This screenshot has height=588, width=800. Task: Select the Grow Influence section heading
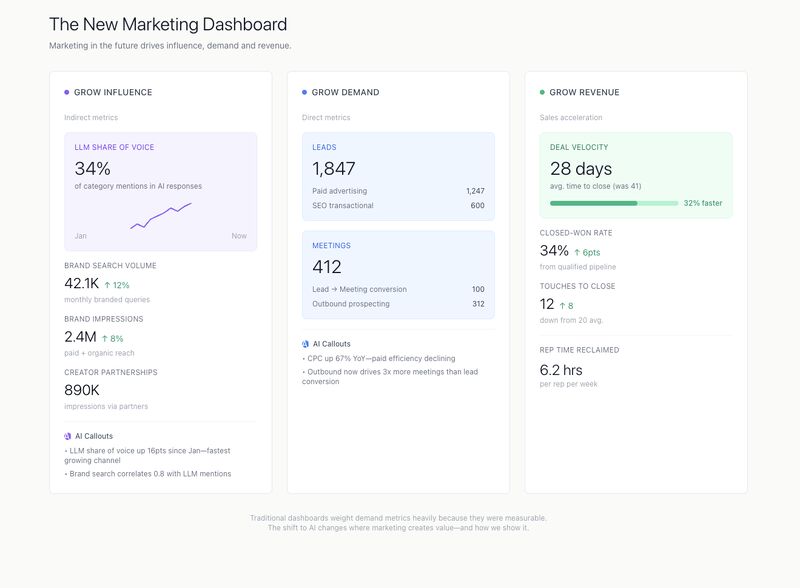[x=113, y=92]
